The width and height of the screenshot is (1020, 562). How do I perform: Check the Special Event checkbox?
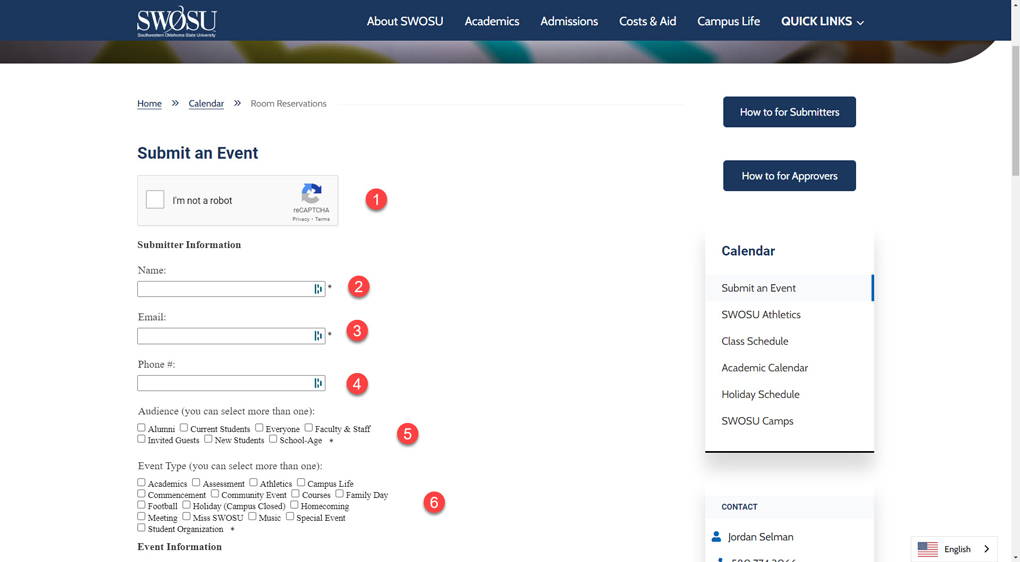(x=290, y=516)
